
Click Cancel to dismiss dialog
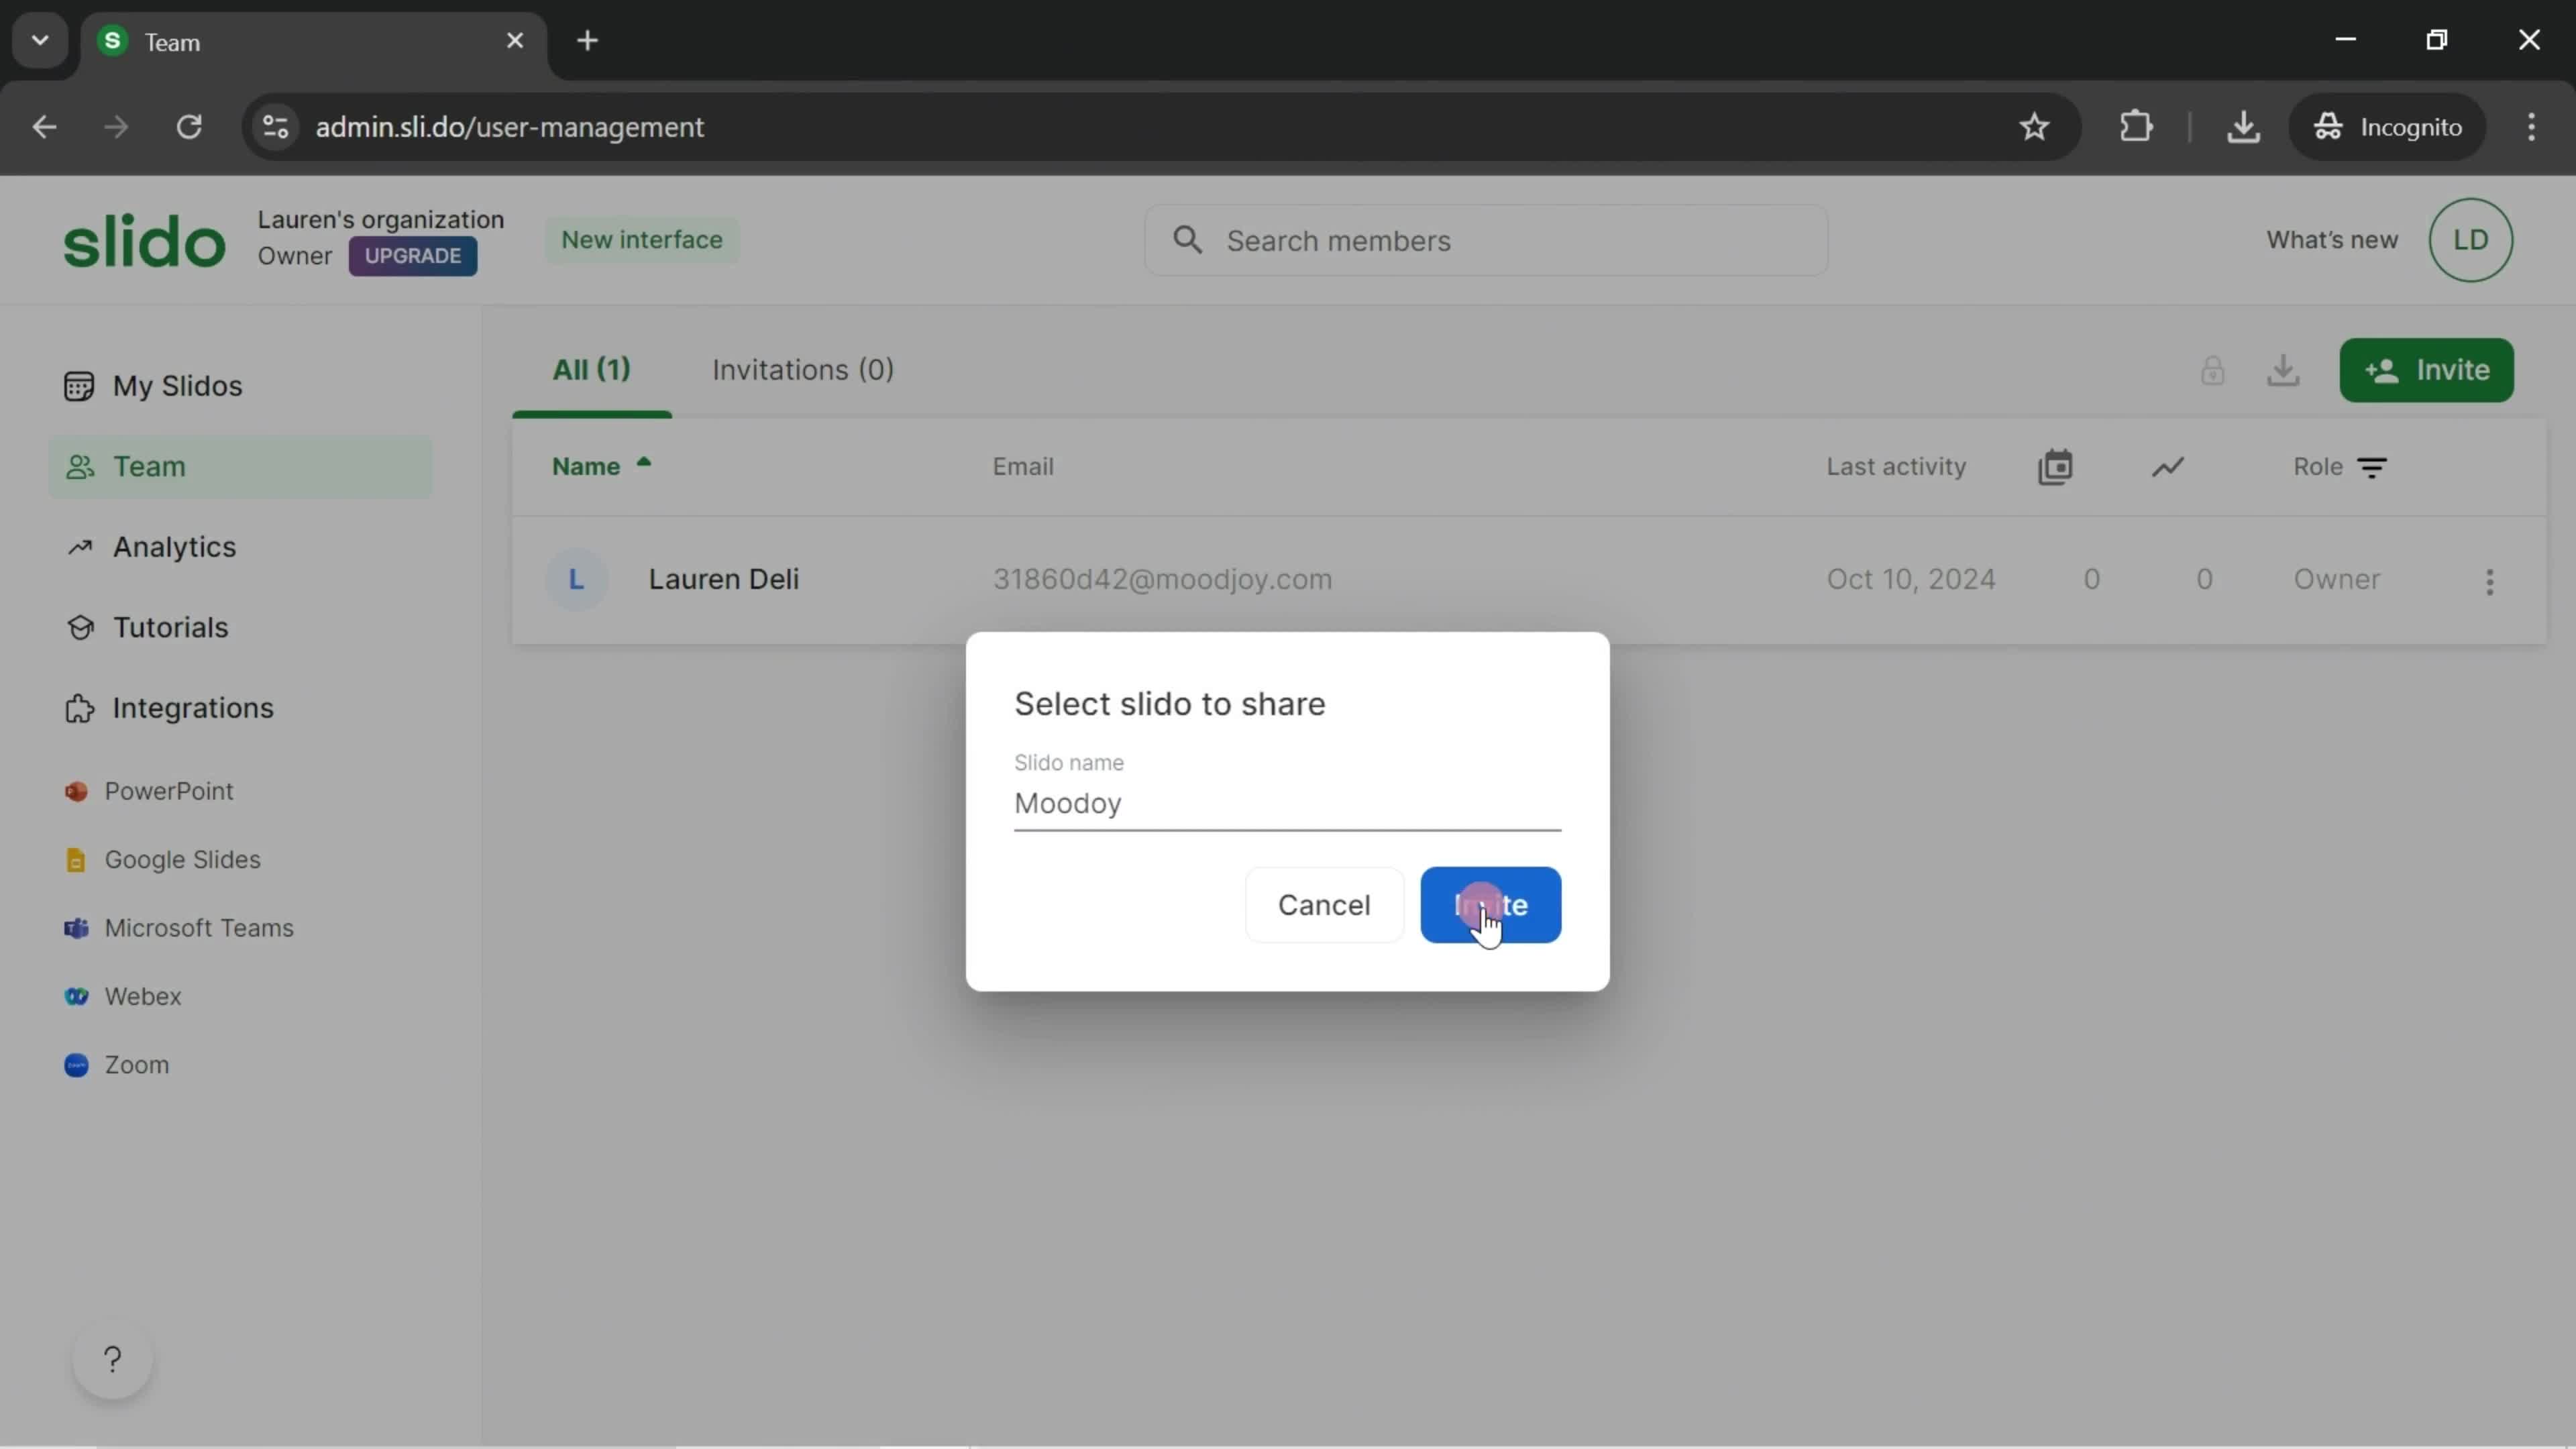click(1324, 904)
